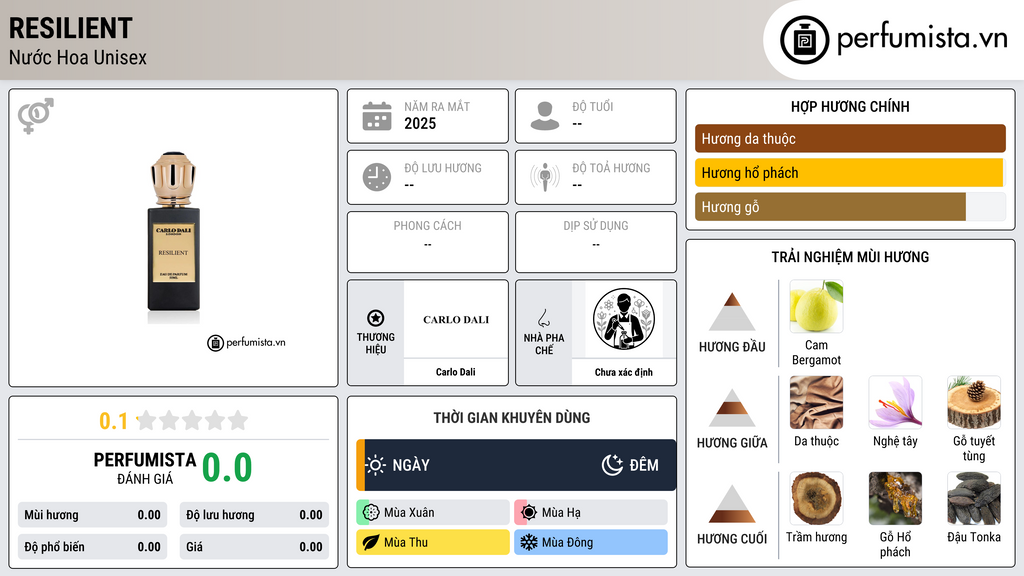This screenshot has width=1024, height=576.
Task: Click the Carlo Dali brand logo
Action: (456, 319)
